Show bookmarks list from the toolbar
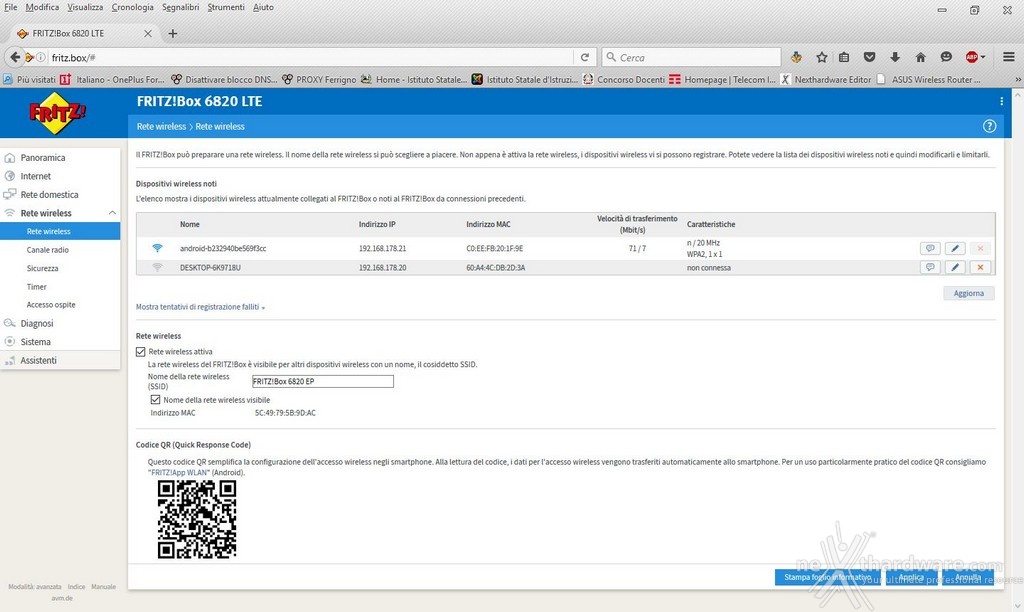This screenshot has height=612, width=1024. 844,57
